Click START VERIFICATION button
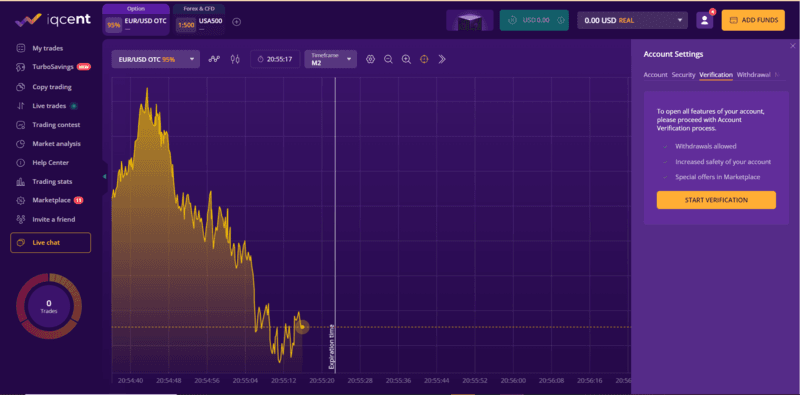Viewport: 800px width, 395px height. pos(716,200)
